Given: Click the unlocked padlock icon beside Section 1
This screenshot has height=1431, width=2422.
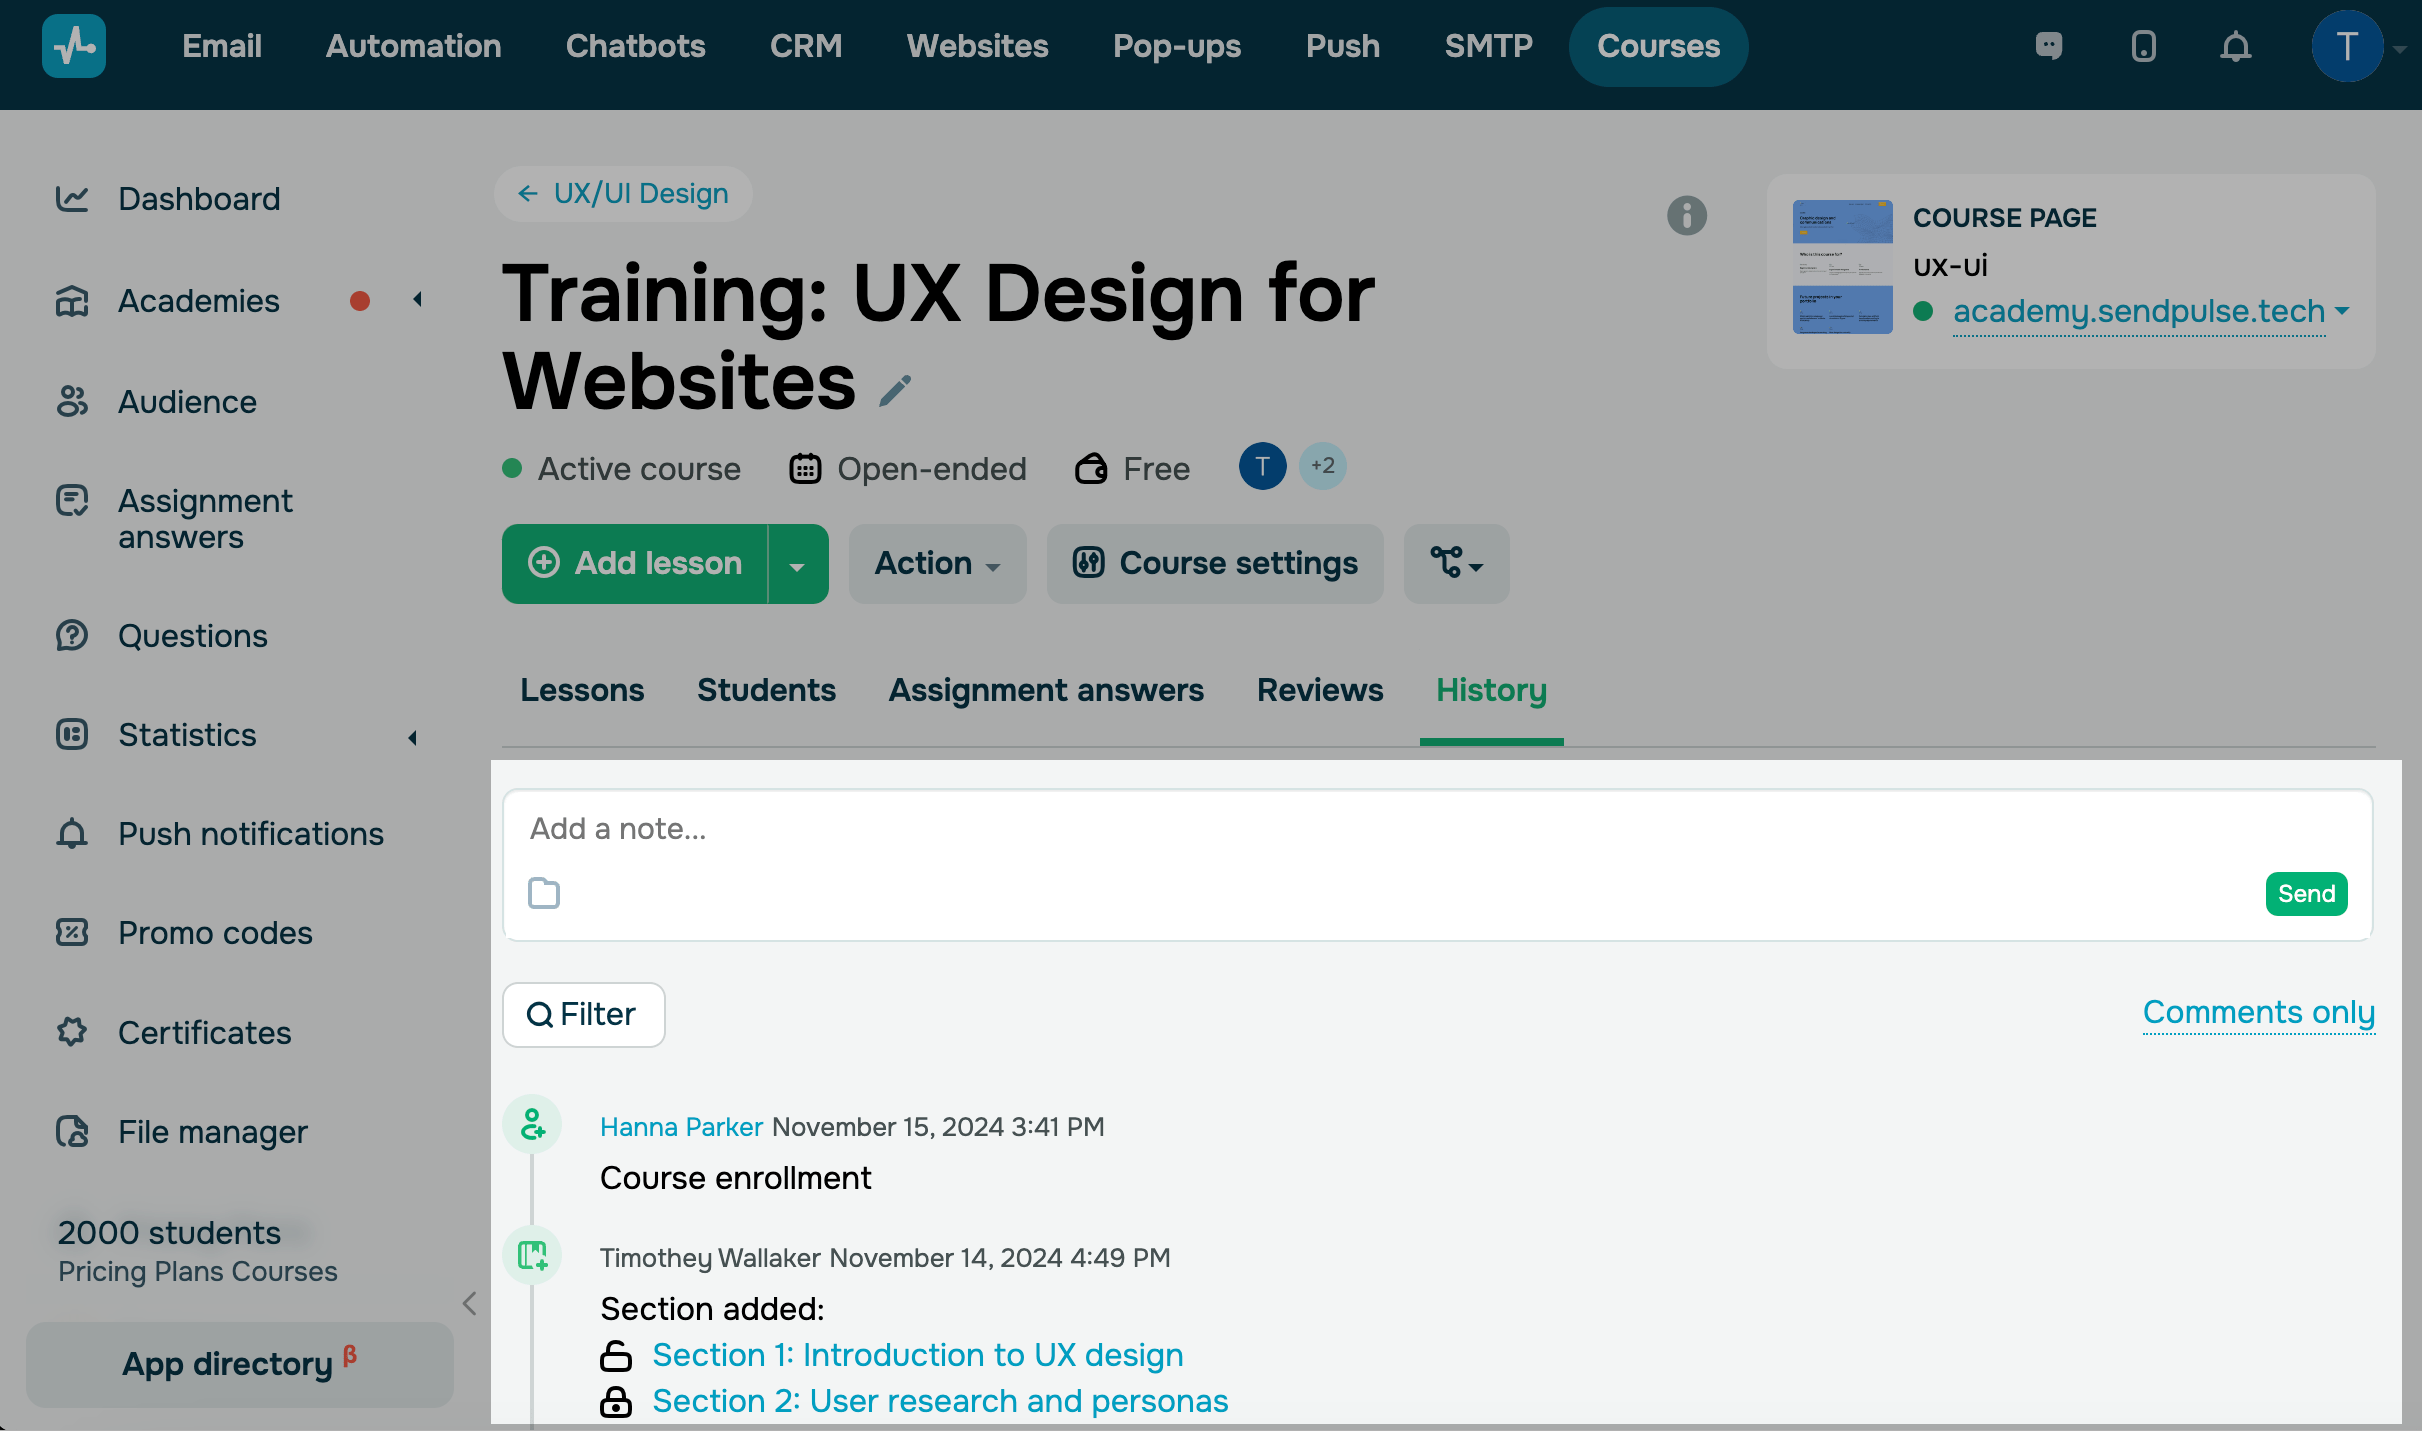Looking at the screenshot, I should [x=616, y=1356].
